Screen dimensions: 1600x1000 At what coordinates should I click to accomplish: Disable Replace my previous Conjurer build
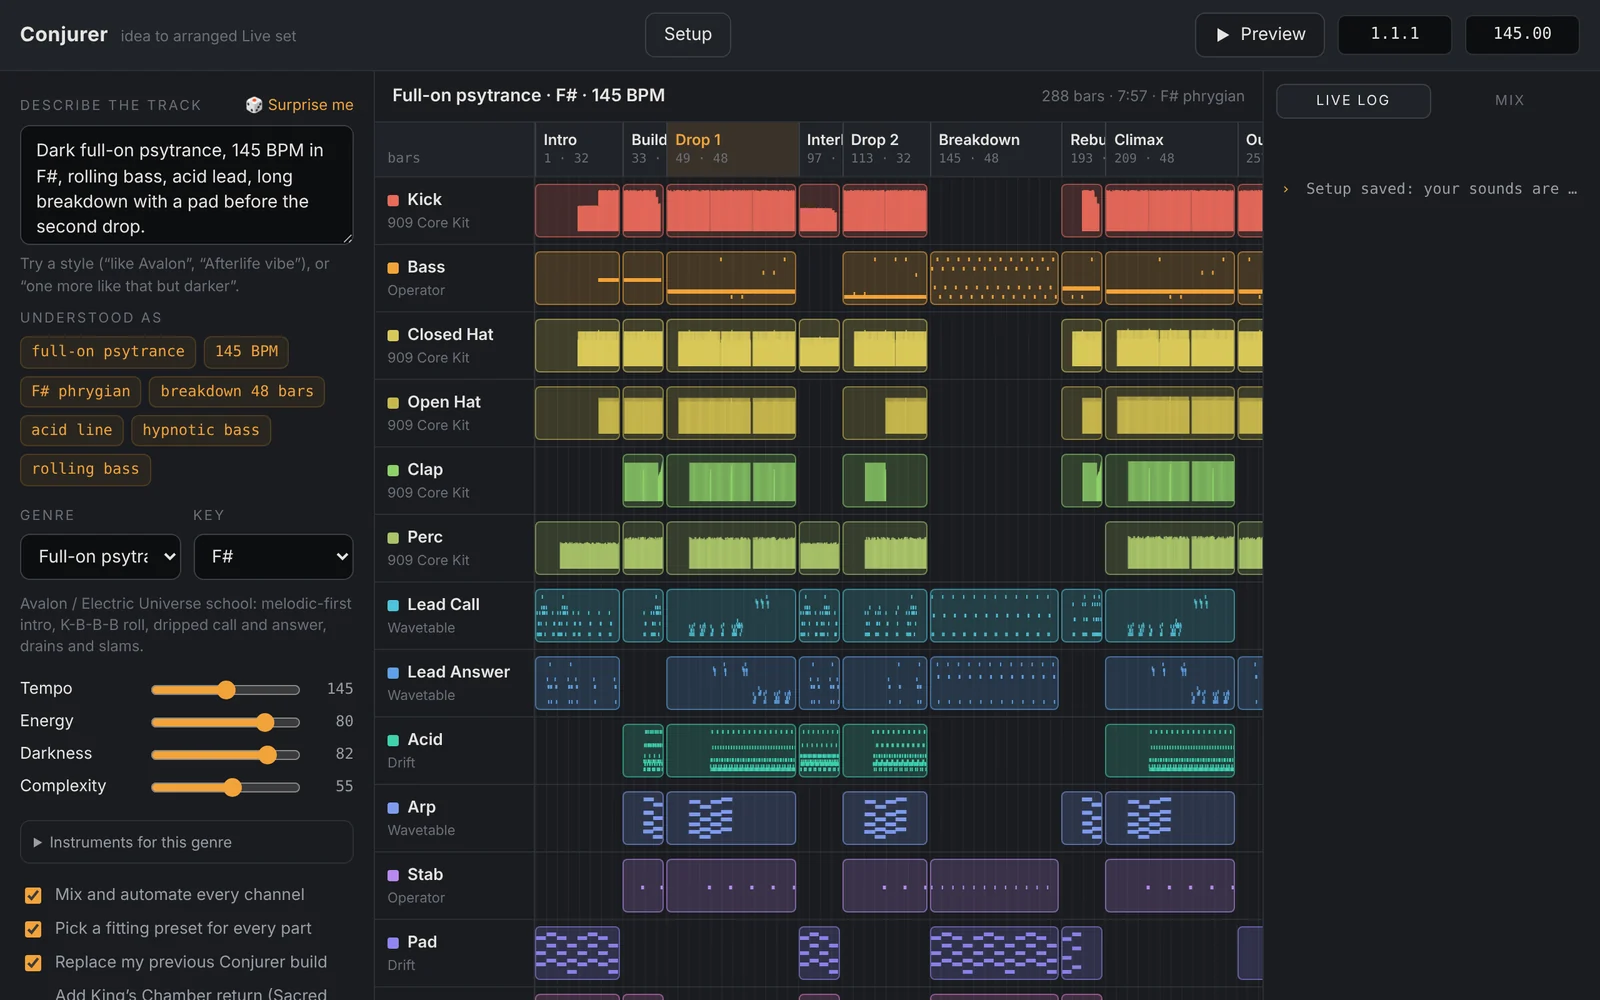33,963
